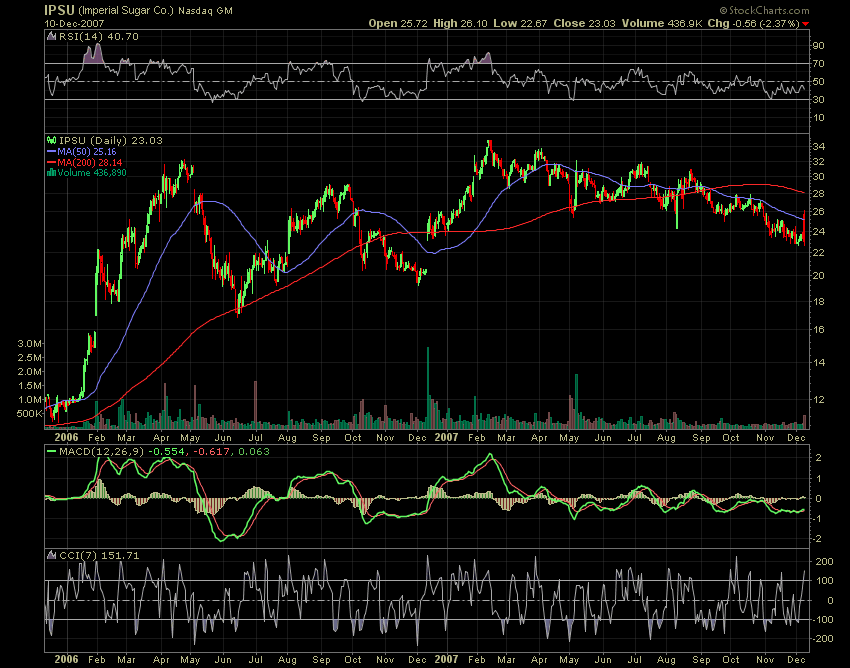Click the RSI(14) indicator area icon
The height and width of the screenshot is (668, 850).
click(x=51, y=36)
